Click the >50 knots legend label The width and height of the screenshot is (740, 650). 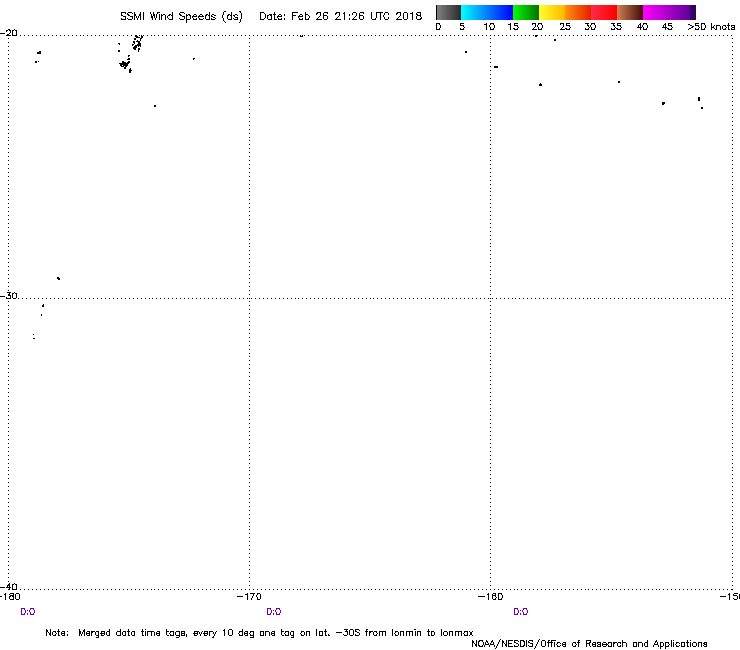coord(710,27)
